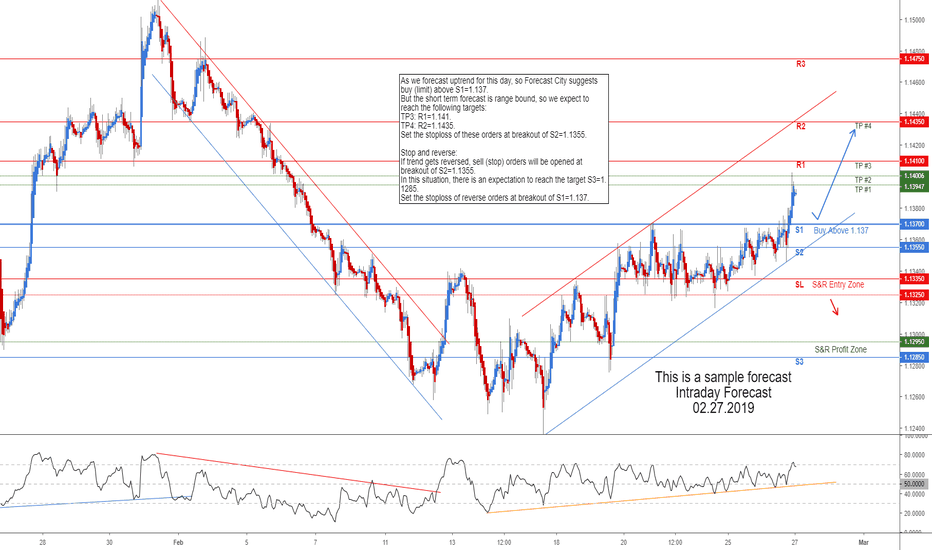Click the 'S&R Profit Zone' annotation

840,350
